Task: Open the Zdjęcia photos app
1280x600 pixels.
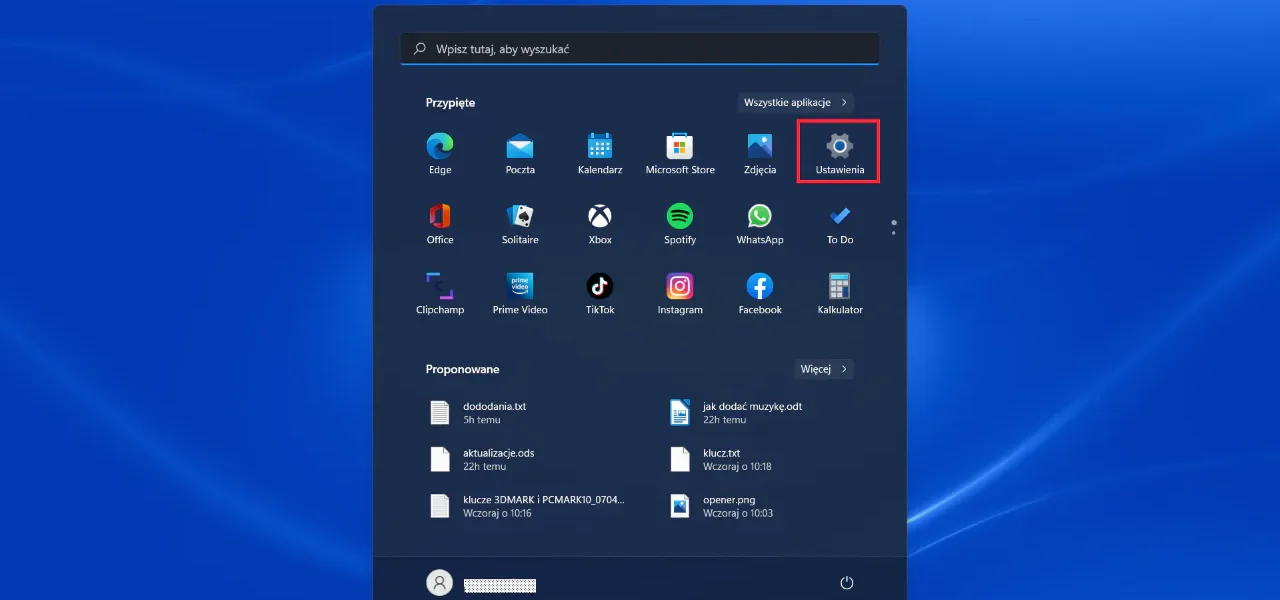Action: (759, 150)
